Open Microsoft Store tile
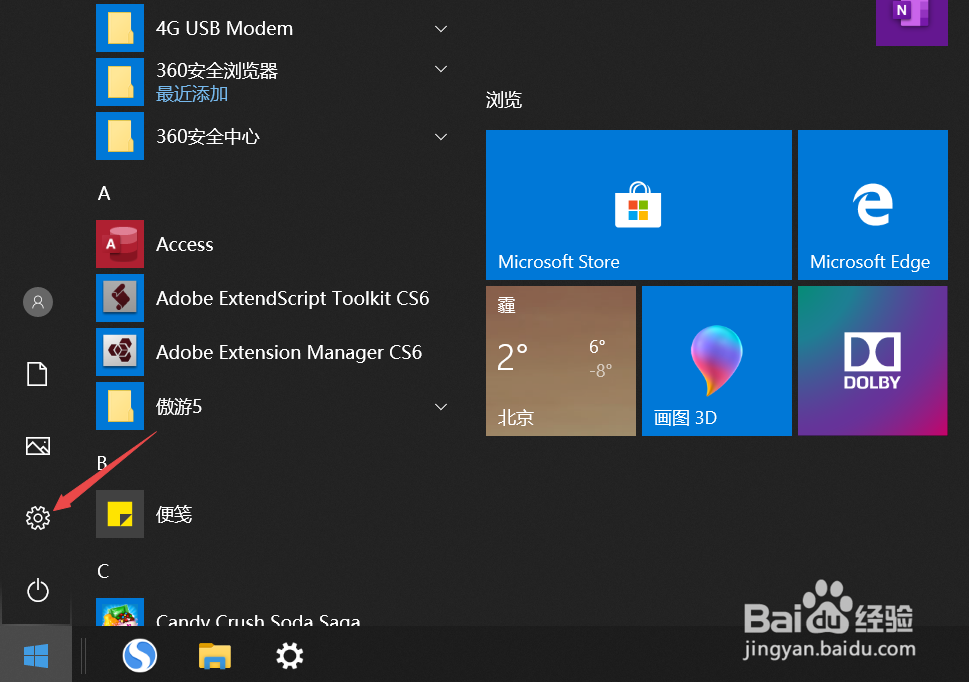The width and height of the screenshot is (969, 682). click(x=638, y=204)
